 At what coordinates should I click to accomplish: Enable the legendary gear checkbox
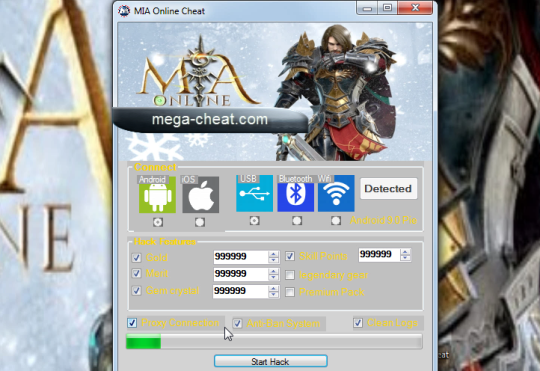pyautogui.click(x=290, y=275)
